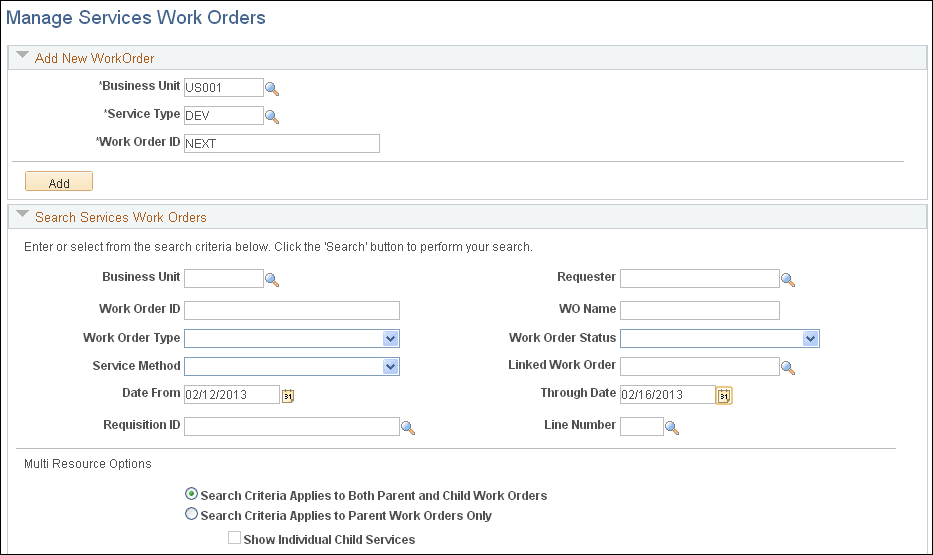
Task: Click the Line Number input field
Action: (x=641, y=427)
